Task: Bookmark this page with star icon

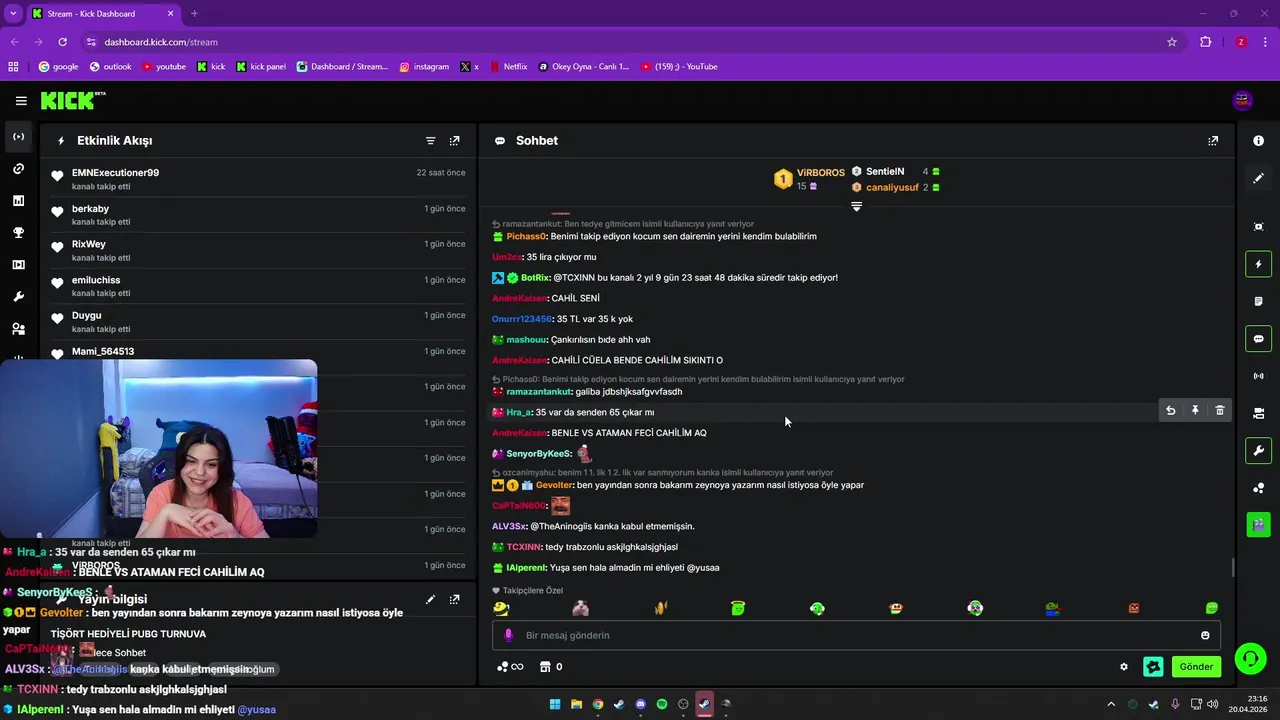Action: 1172,42
